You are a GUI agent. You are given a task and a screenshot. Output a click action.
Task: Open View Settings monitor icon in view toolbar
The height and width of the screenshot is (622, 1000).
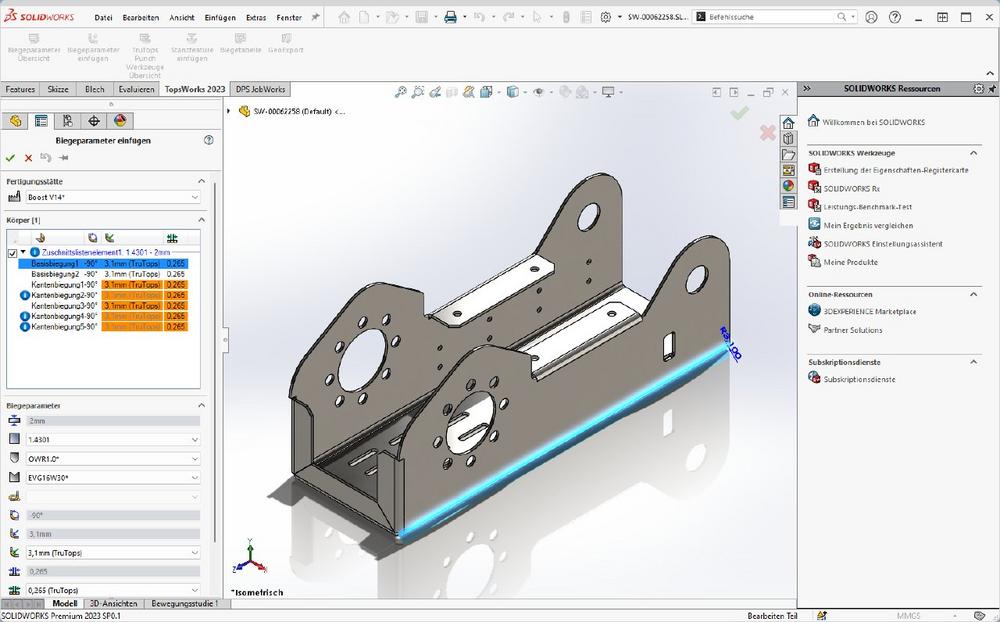(x=608, y=93)
